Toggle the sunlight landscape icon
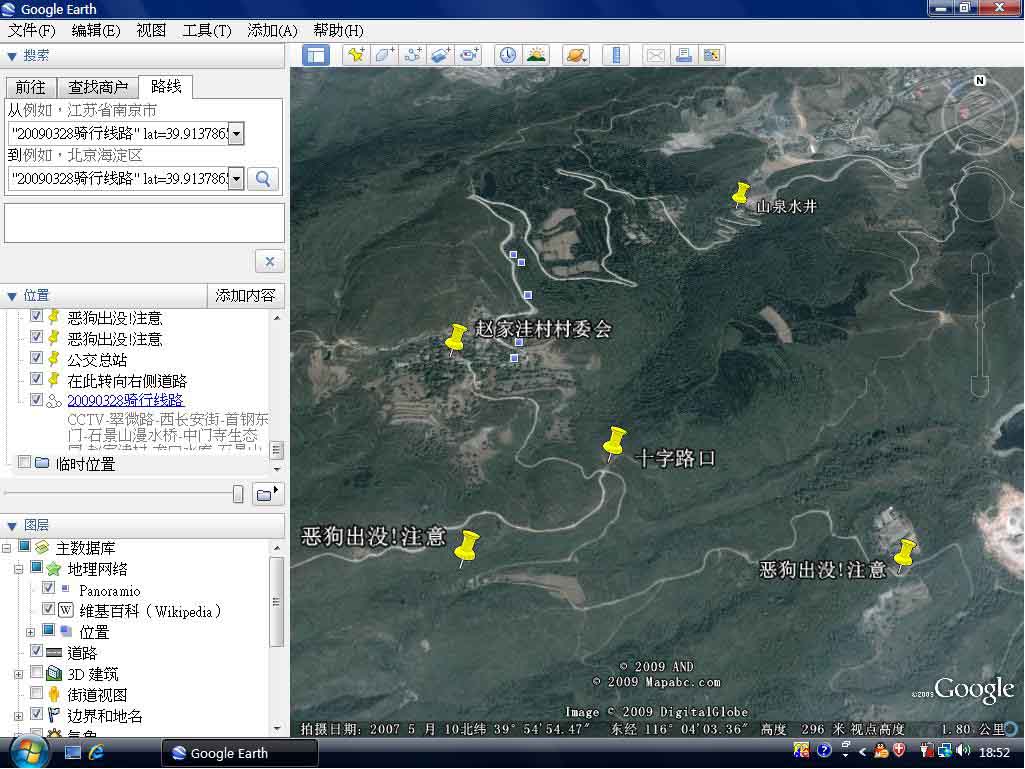This screenshot has height=769, width=1025. (536, 55)
